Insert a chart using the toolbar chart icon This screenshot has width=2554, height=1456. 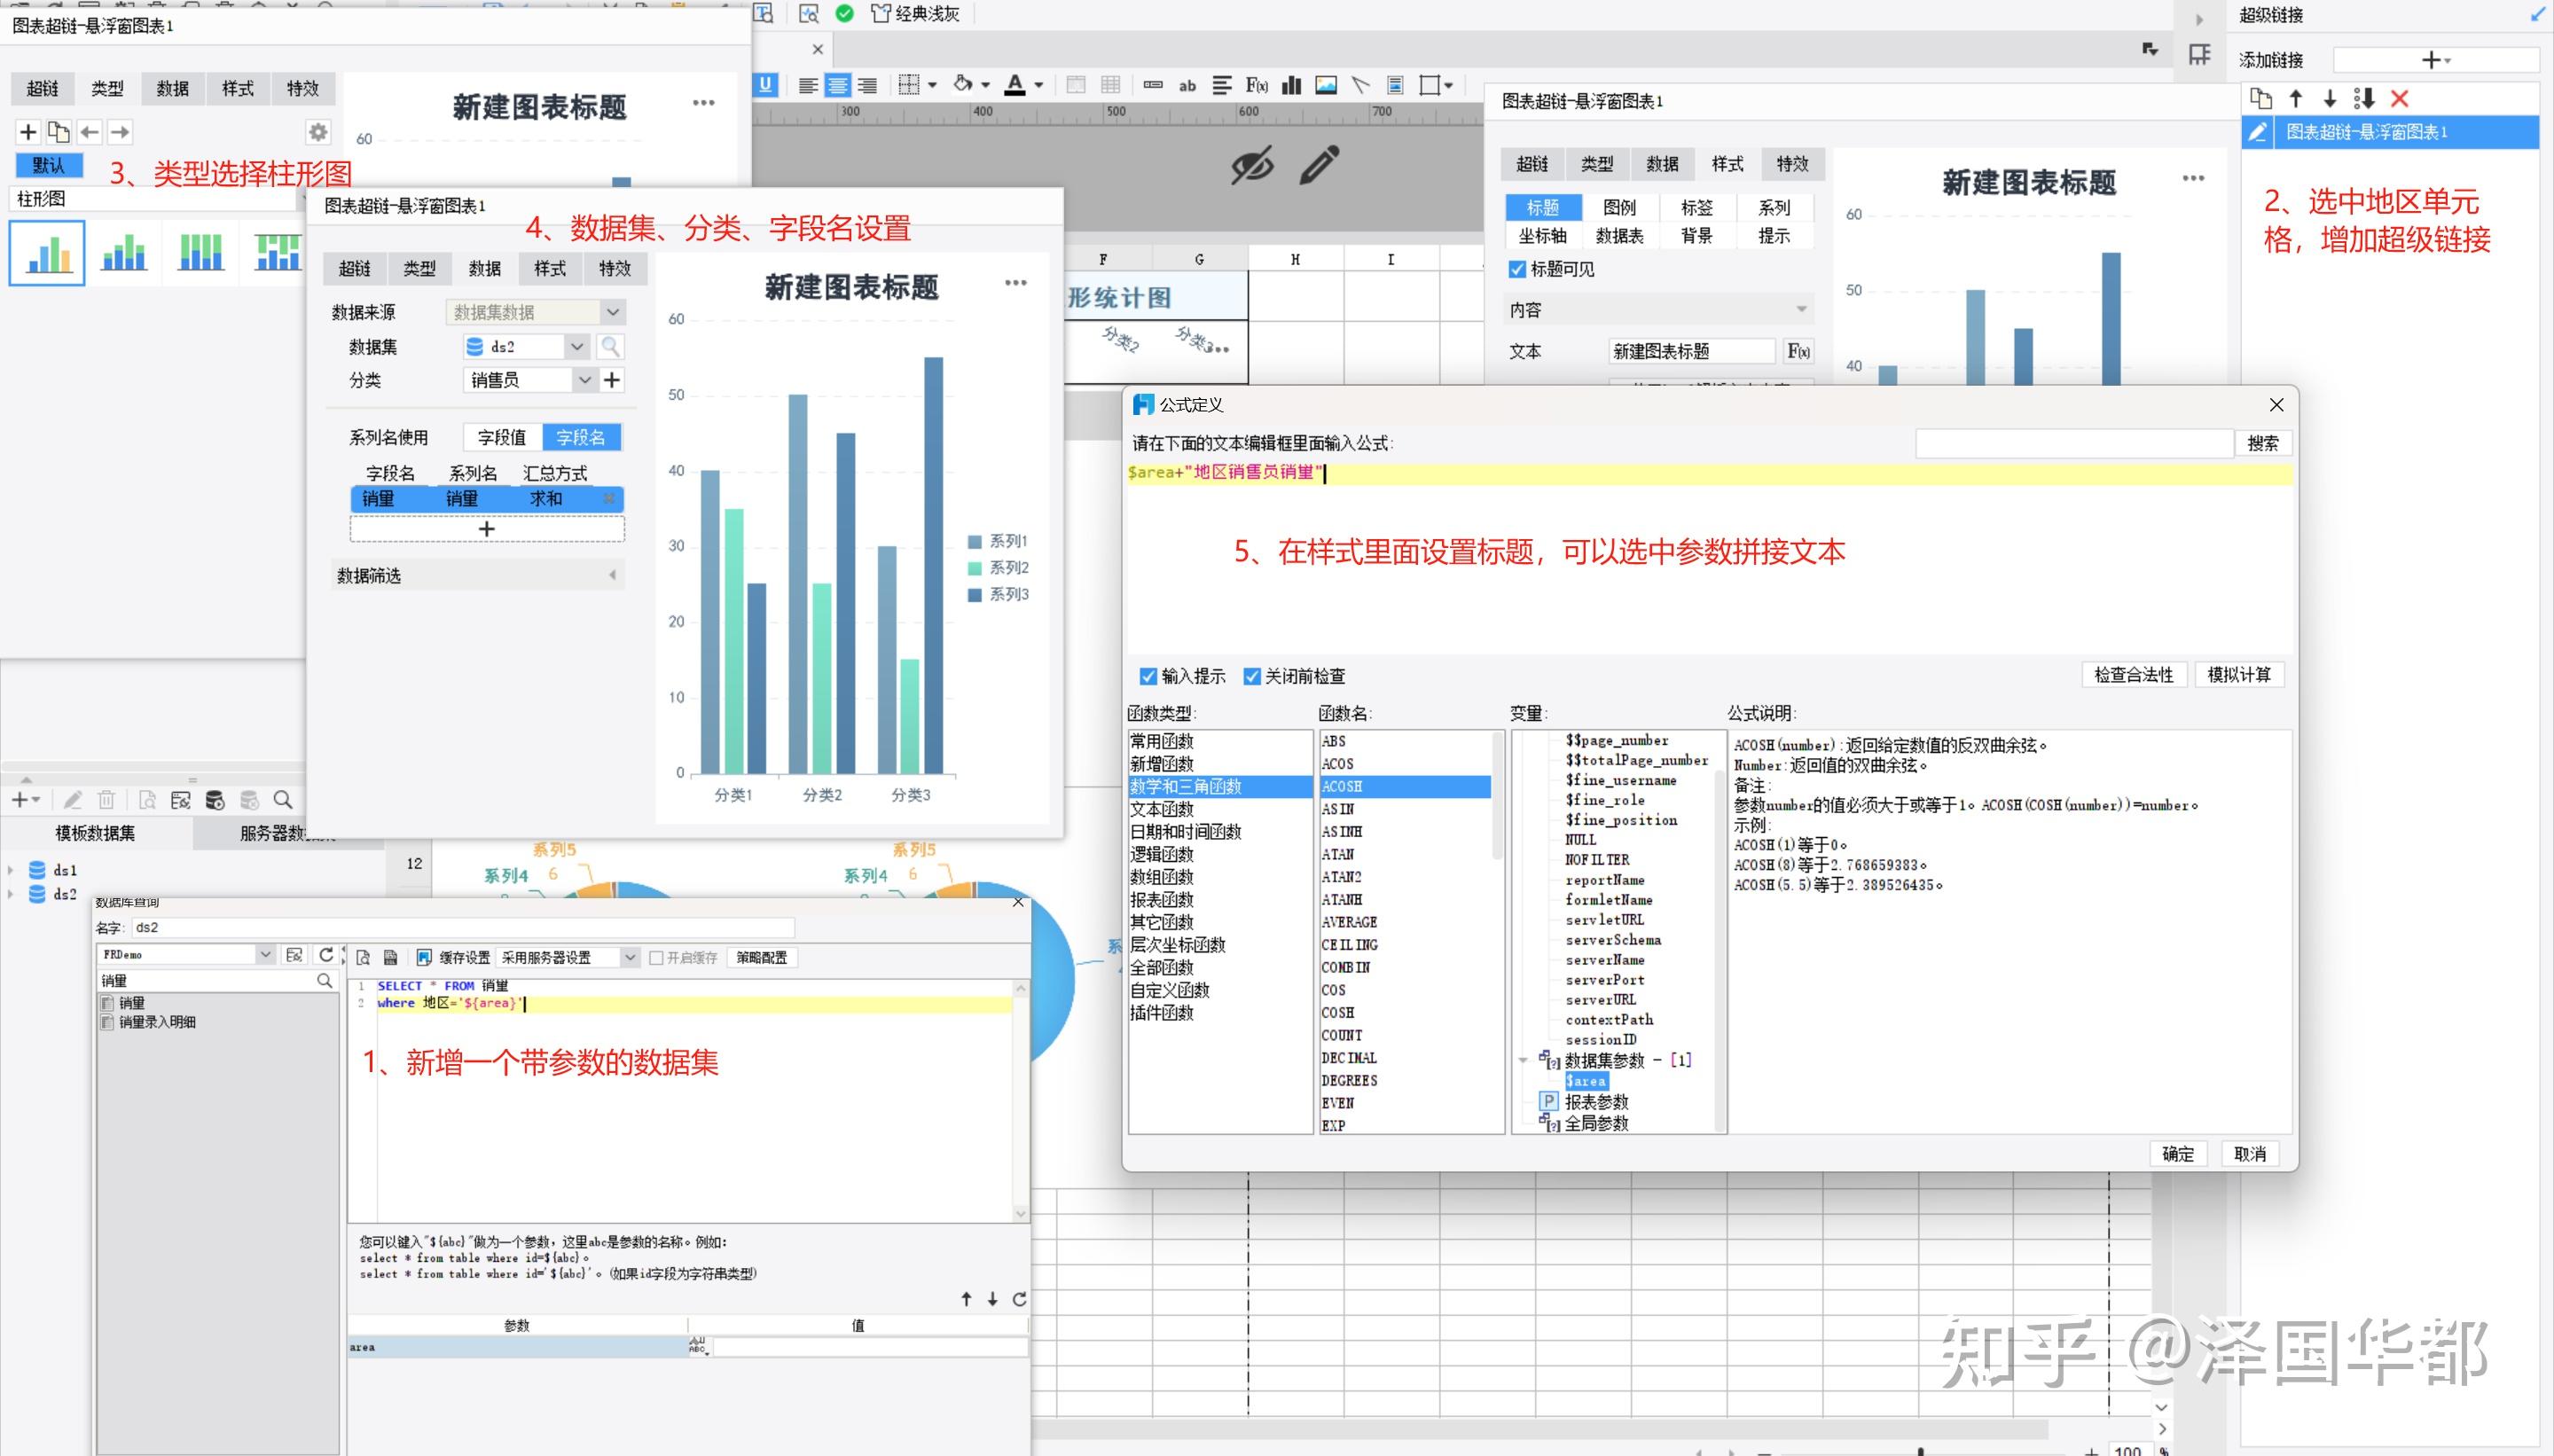[1292, 86]
